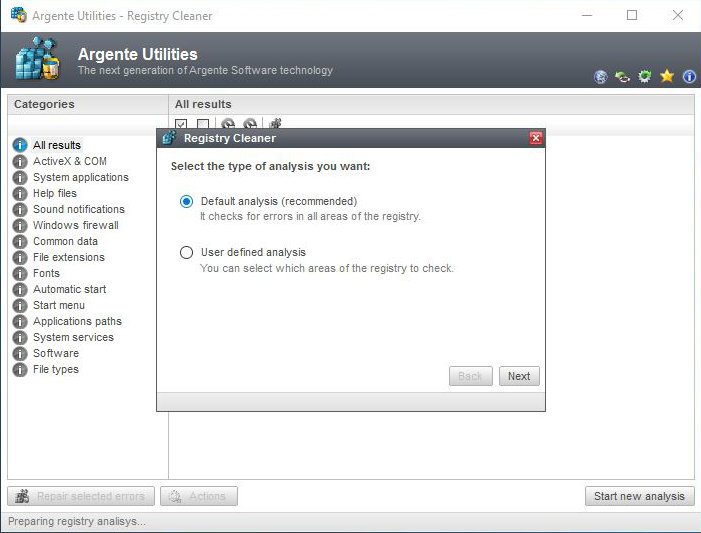Screen dimensions: 701x533
Task: Select the ActiveX & COM category
Action: pyautogui.click(x=69, y=161)
